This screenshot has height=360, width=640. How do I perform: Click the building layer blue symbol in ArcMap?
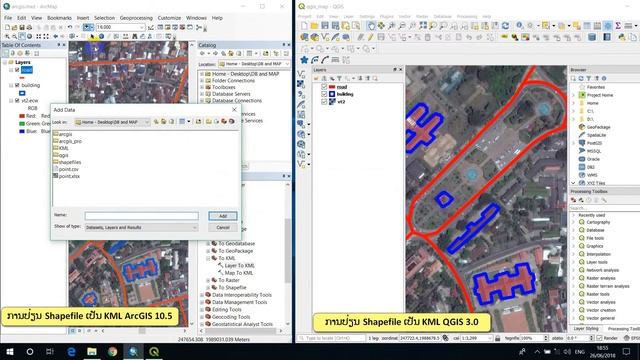tap(22, 93)
